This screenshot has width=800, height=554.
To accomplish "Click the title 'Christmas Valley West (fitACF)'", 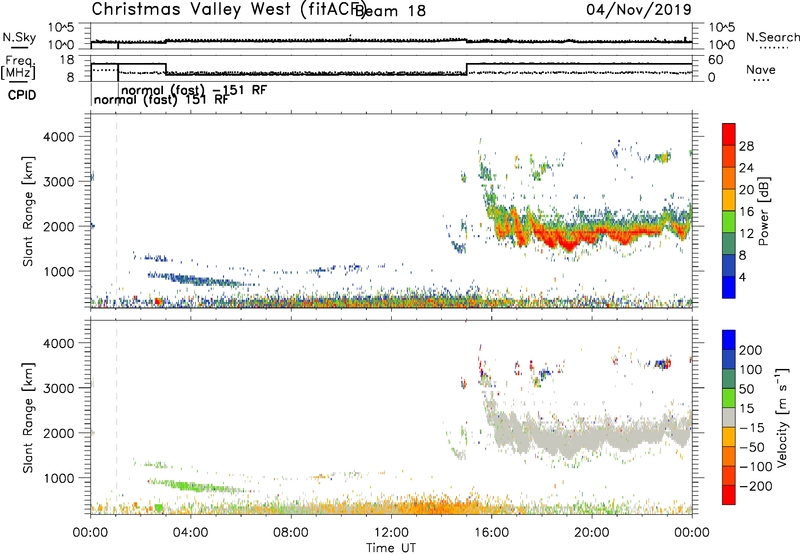I will click(x=228, y=9).
